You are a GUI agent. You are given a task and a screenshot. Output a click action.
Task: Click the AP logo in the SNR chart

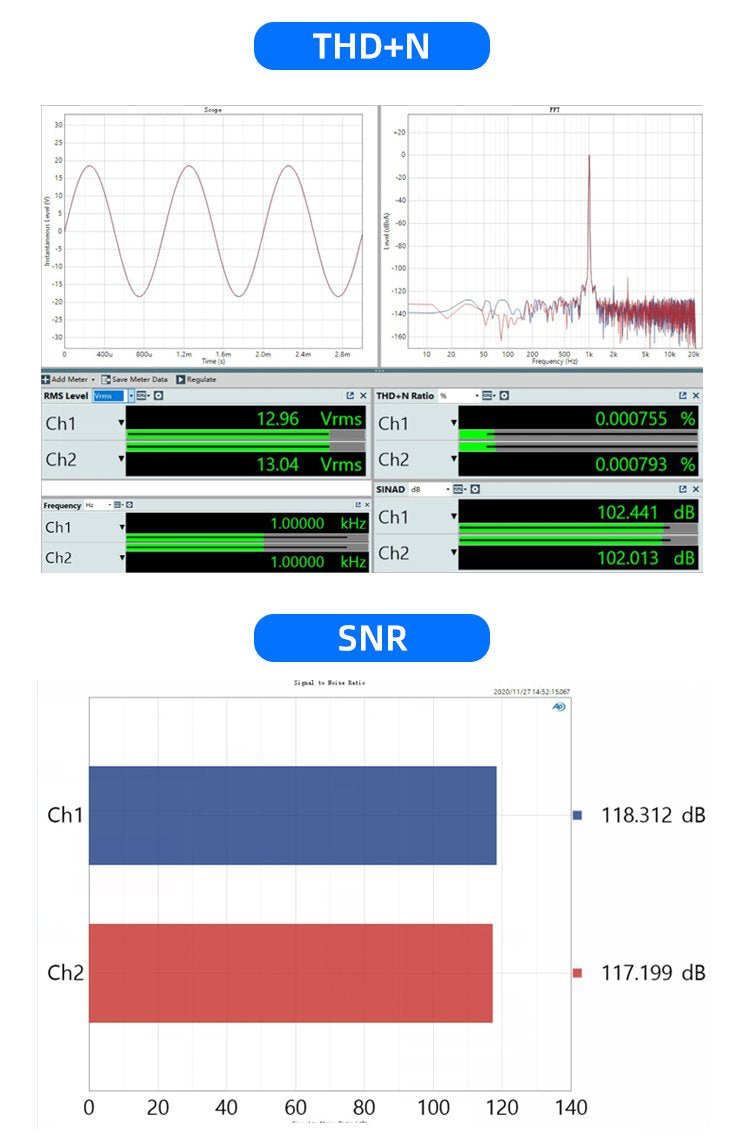click(x=558, y=706)
